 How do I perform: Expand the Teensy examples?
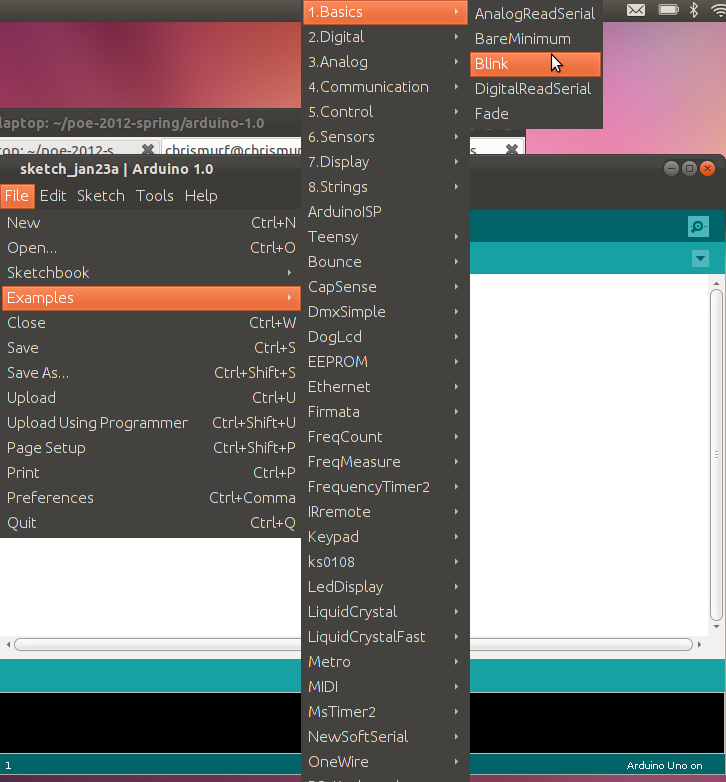385,236
